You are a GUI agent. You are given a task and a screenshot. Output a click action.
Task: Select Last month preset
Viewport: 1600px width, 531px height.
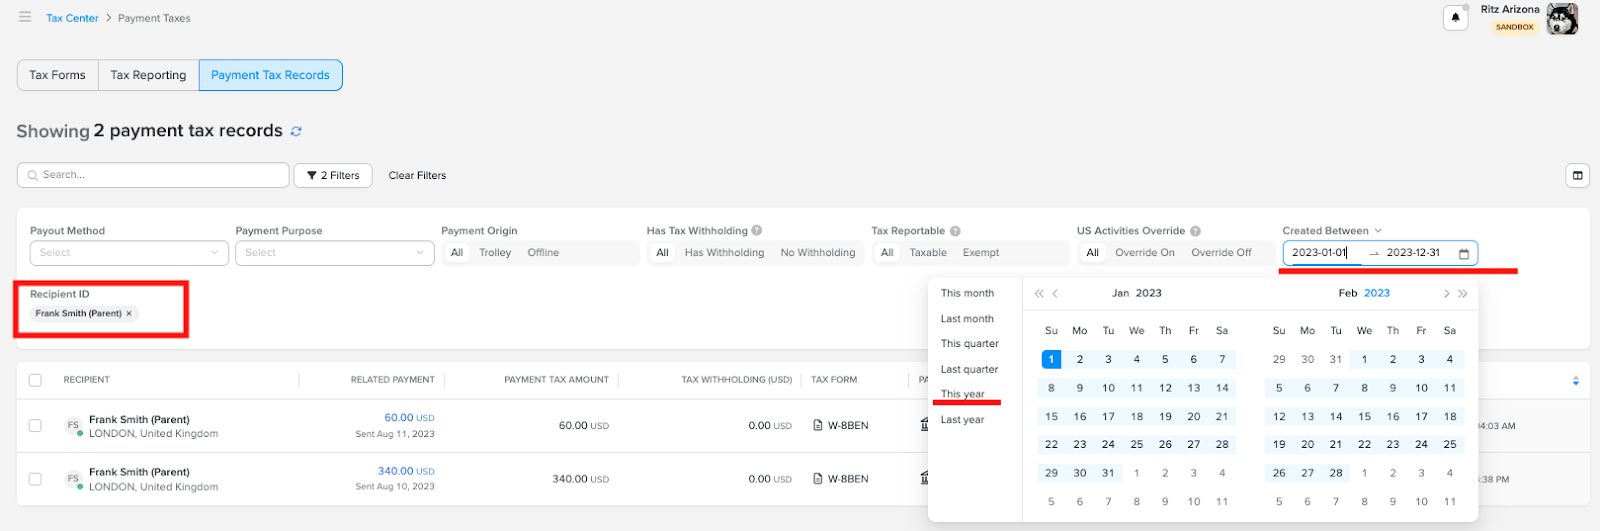coord(967,319)
